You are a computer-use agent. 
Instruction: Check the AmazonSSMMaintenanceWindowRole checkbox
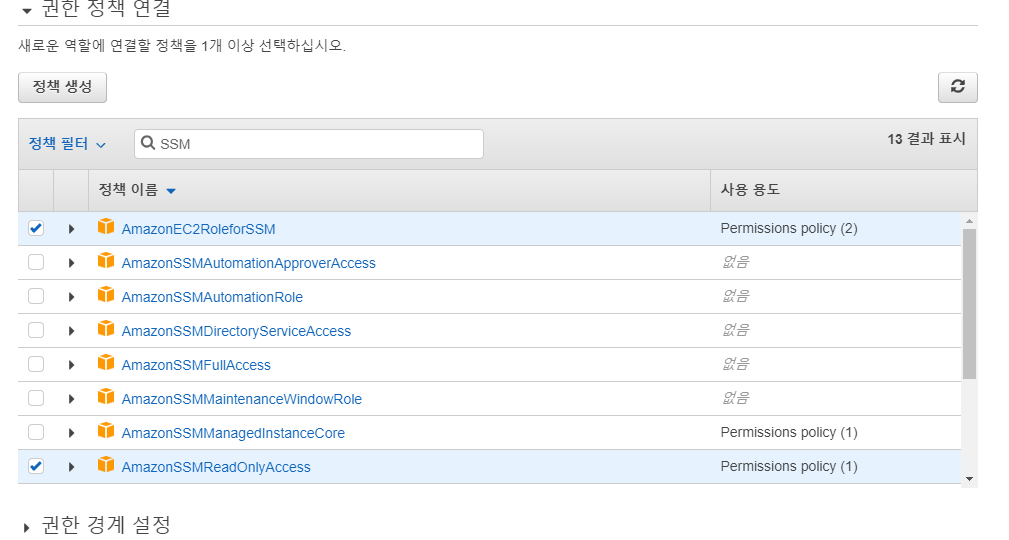(x=36, y=398)
